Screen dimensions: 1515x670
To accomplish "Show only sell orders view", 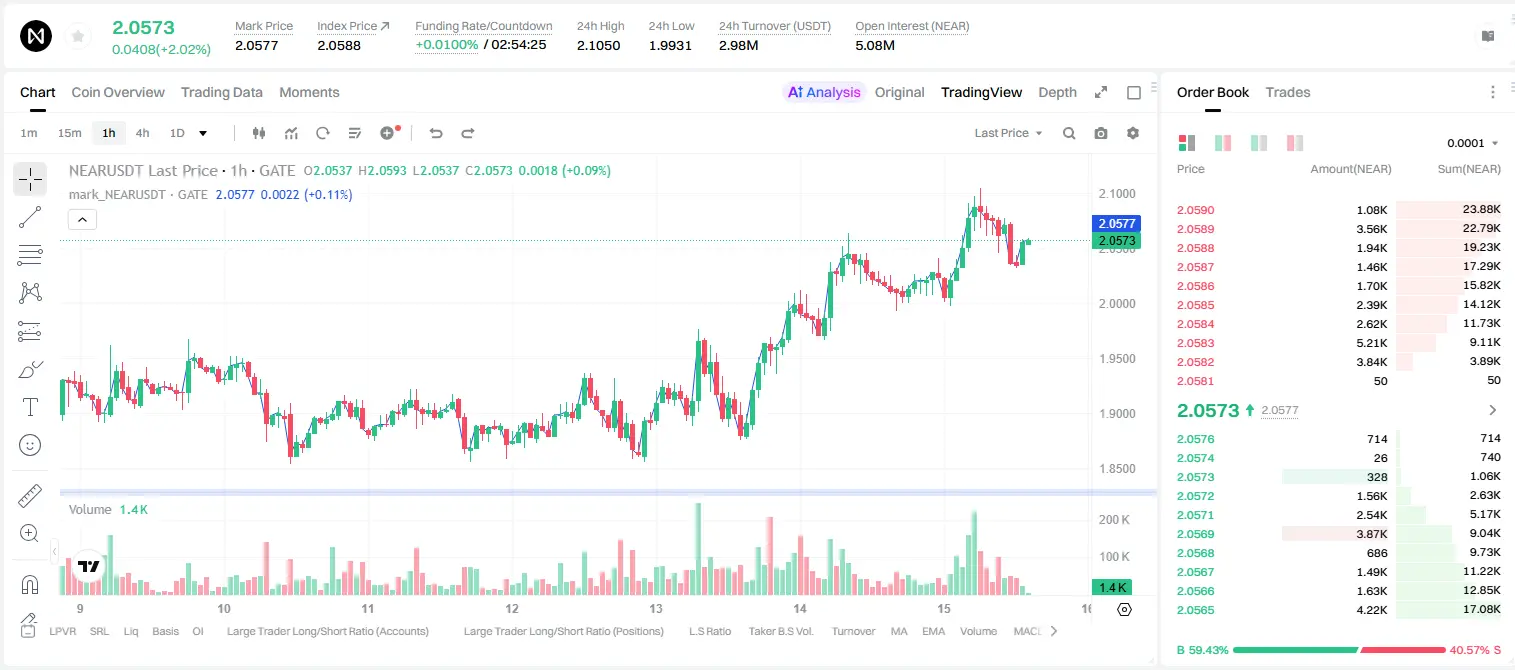I will (1295, 143).
